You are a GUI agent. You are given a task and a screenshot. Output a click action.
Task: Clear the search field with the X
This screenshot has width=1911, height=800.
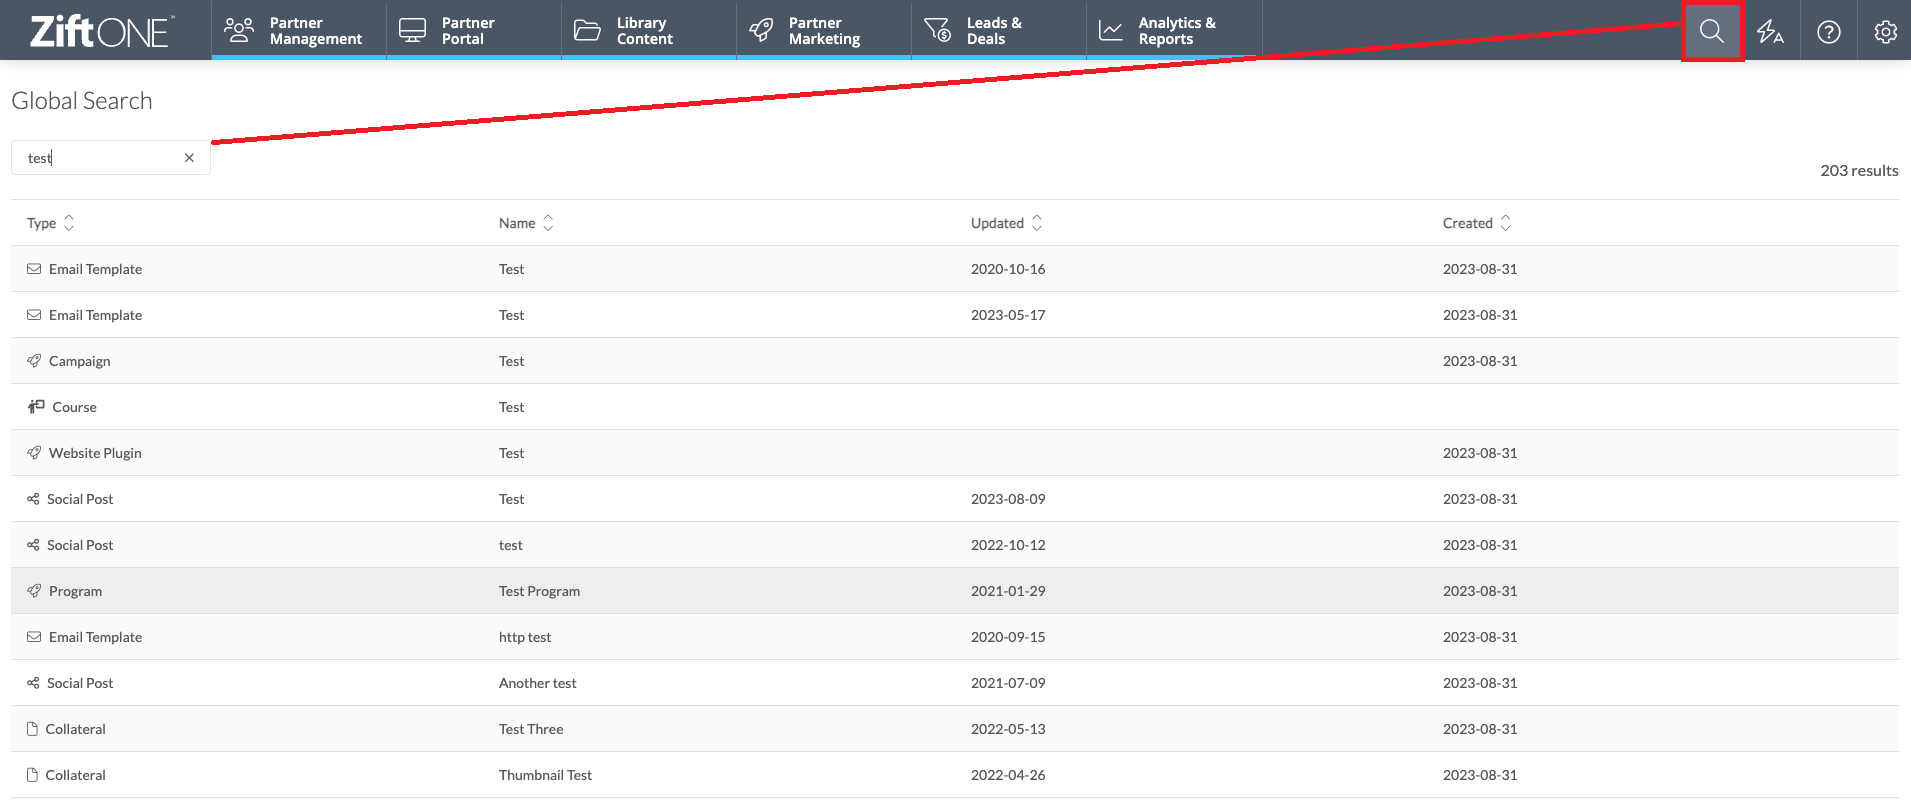pyautogui.click(x=189, y=158)
